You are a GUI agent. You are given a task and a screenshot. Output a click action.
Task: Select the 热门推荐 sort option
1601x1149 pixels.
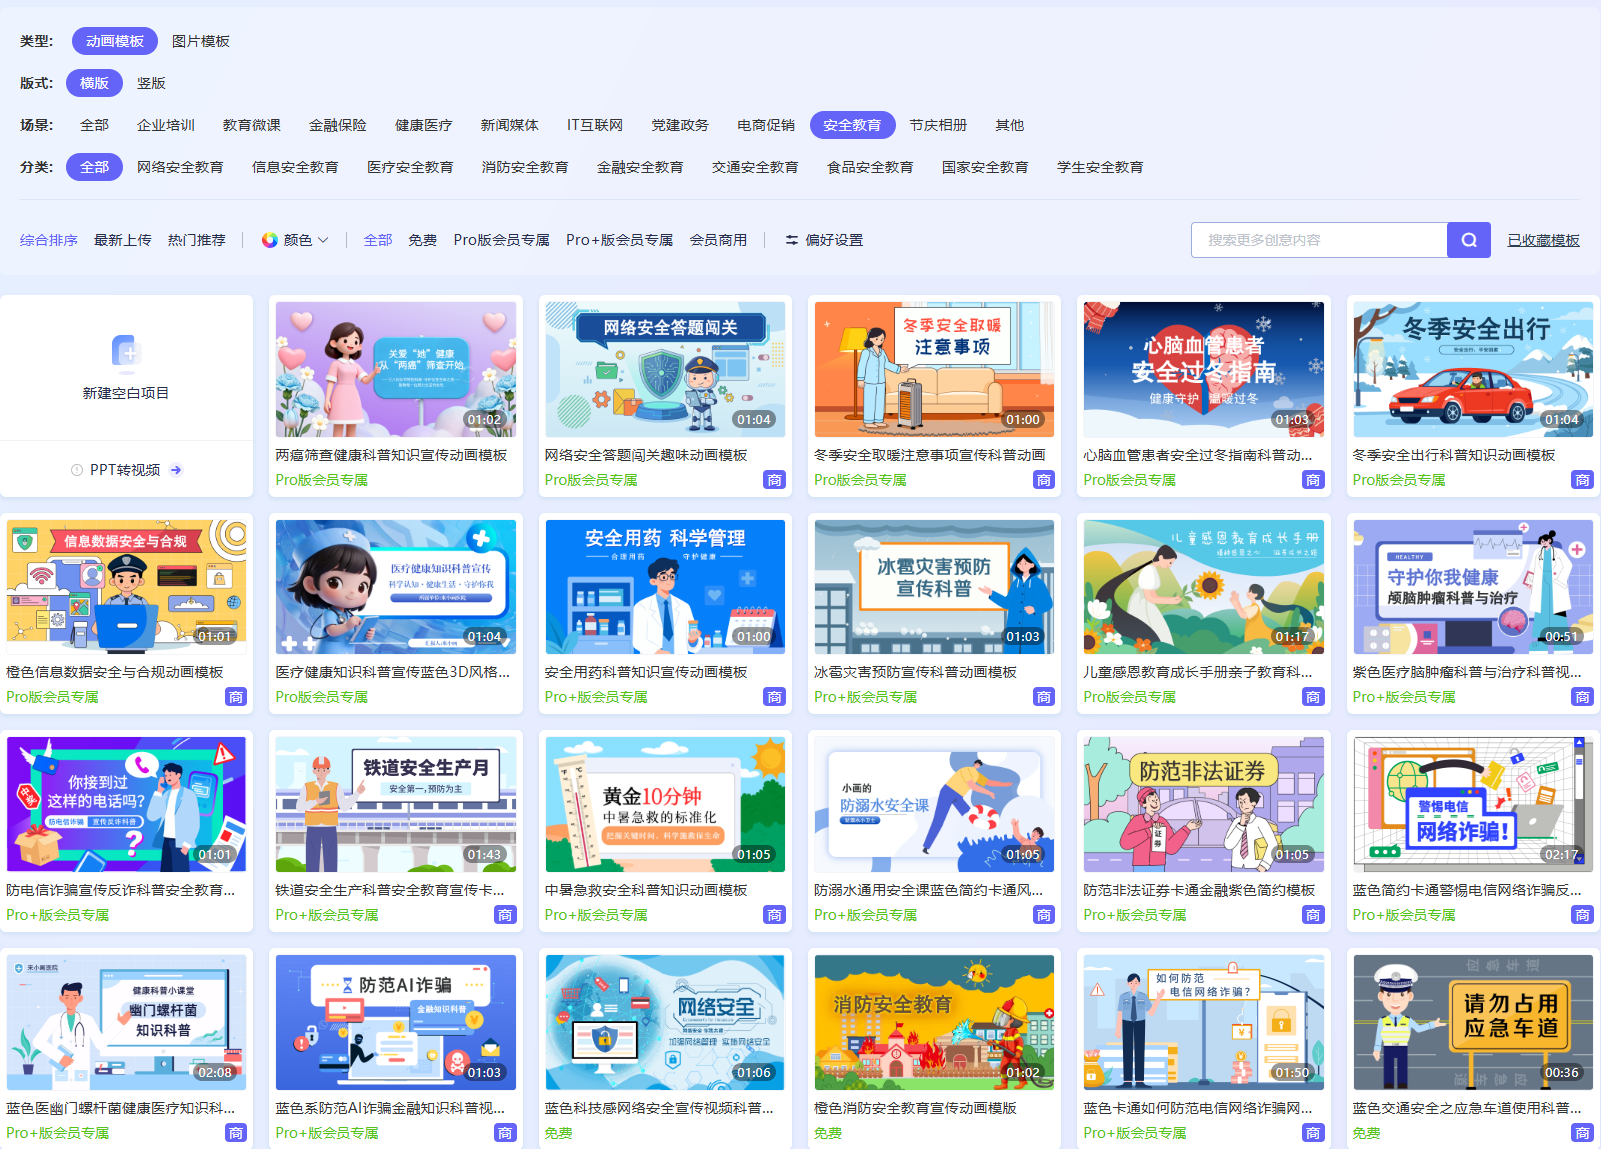[197, 239]
